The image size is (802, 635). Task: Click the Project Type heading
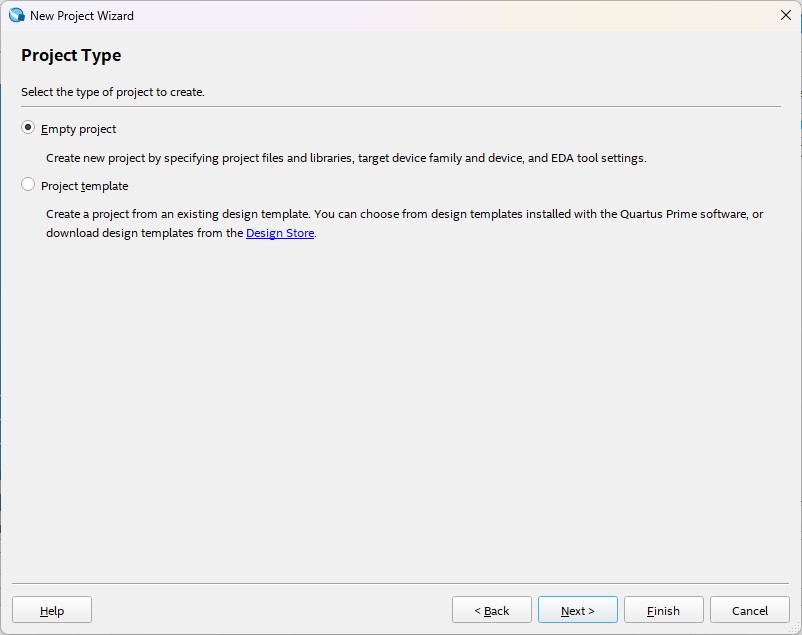click(71, 55)
